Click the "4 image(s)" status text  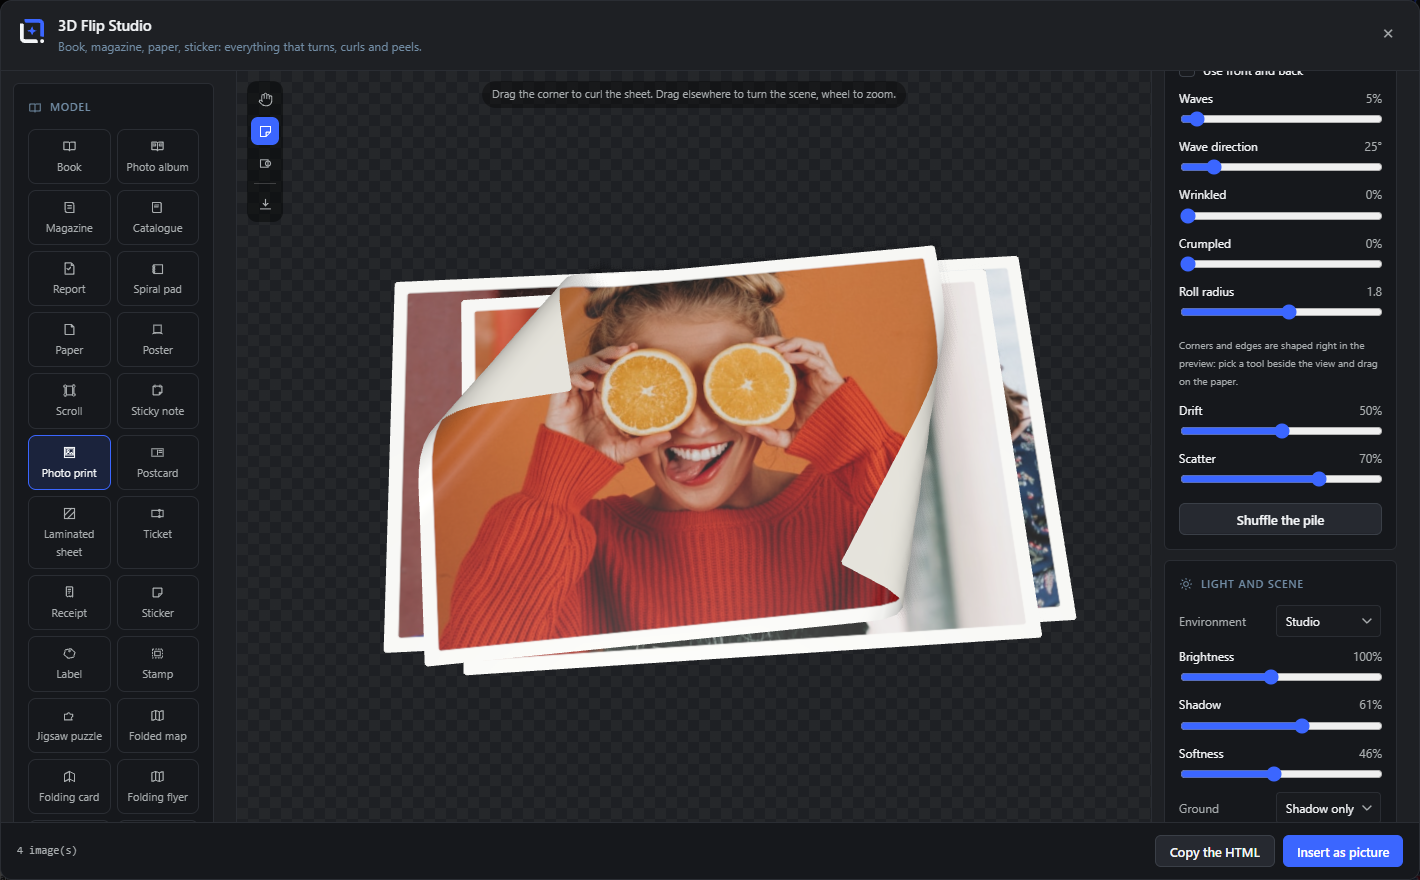(47, 851)
